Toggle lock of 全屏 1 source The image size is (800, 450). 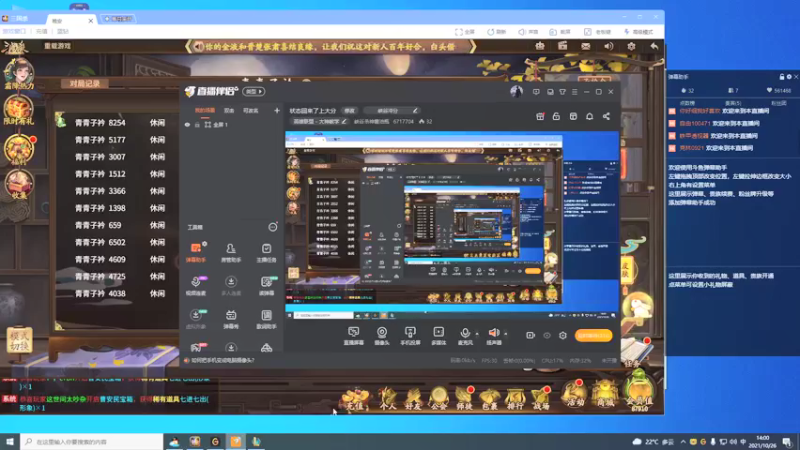pos(197,124)
